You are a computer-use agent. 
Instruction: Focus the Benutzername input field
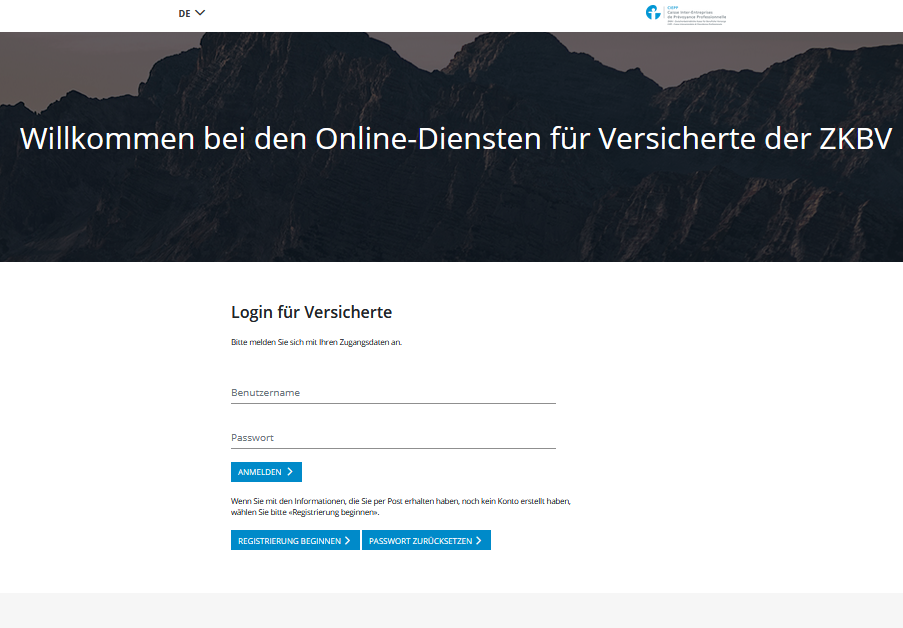[x=393, y=393]
